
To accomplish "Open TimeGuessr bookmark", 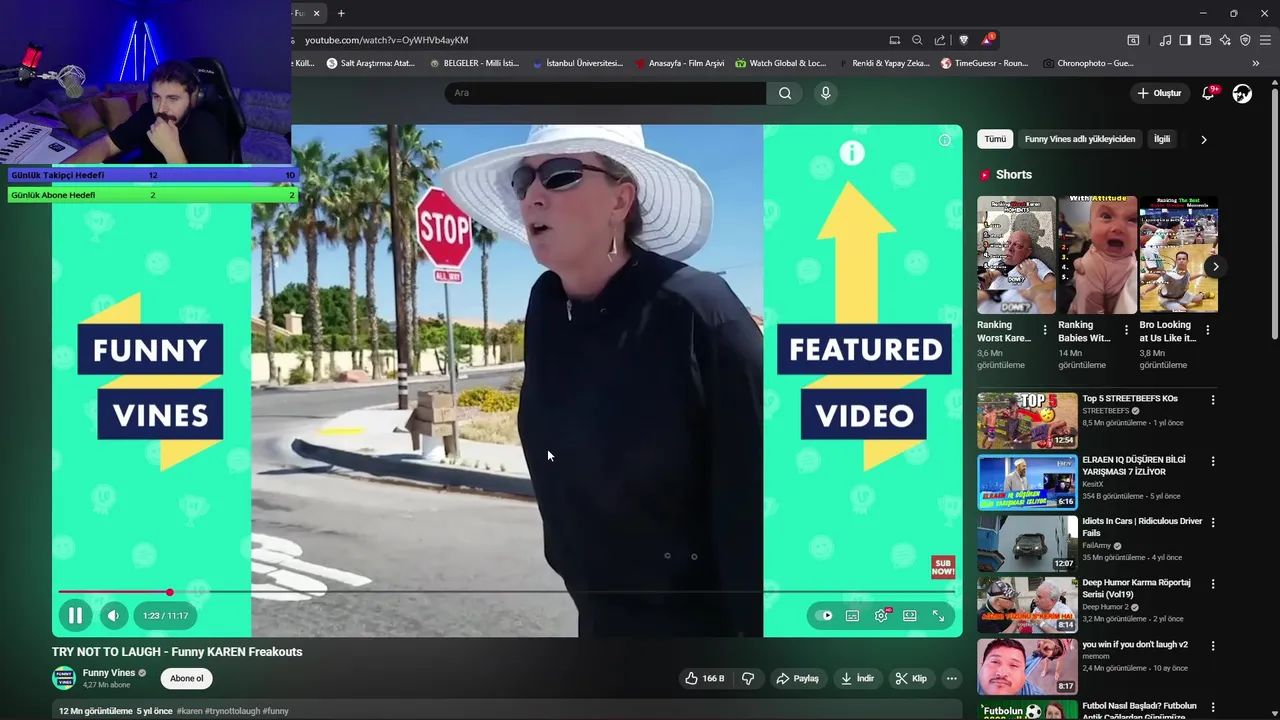I will click(984, 63).
